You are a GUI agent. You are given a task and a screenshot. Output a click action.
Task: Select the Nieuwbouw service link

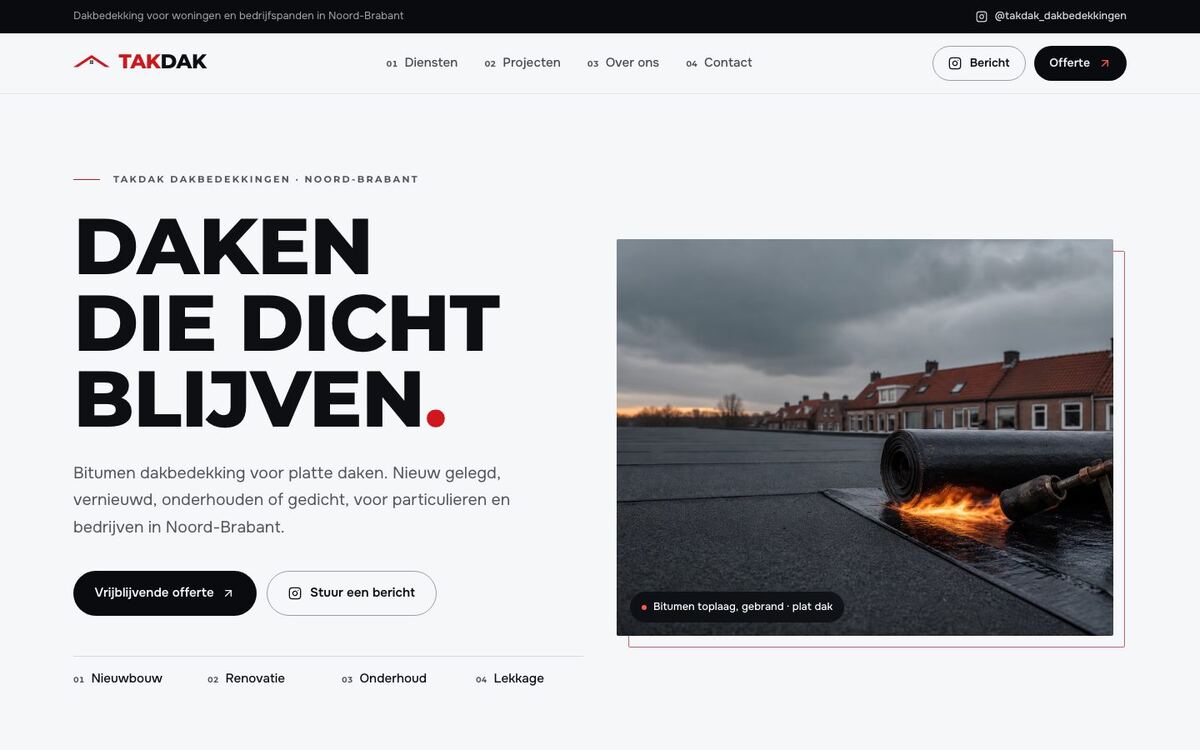tap(118, 678)
